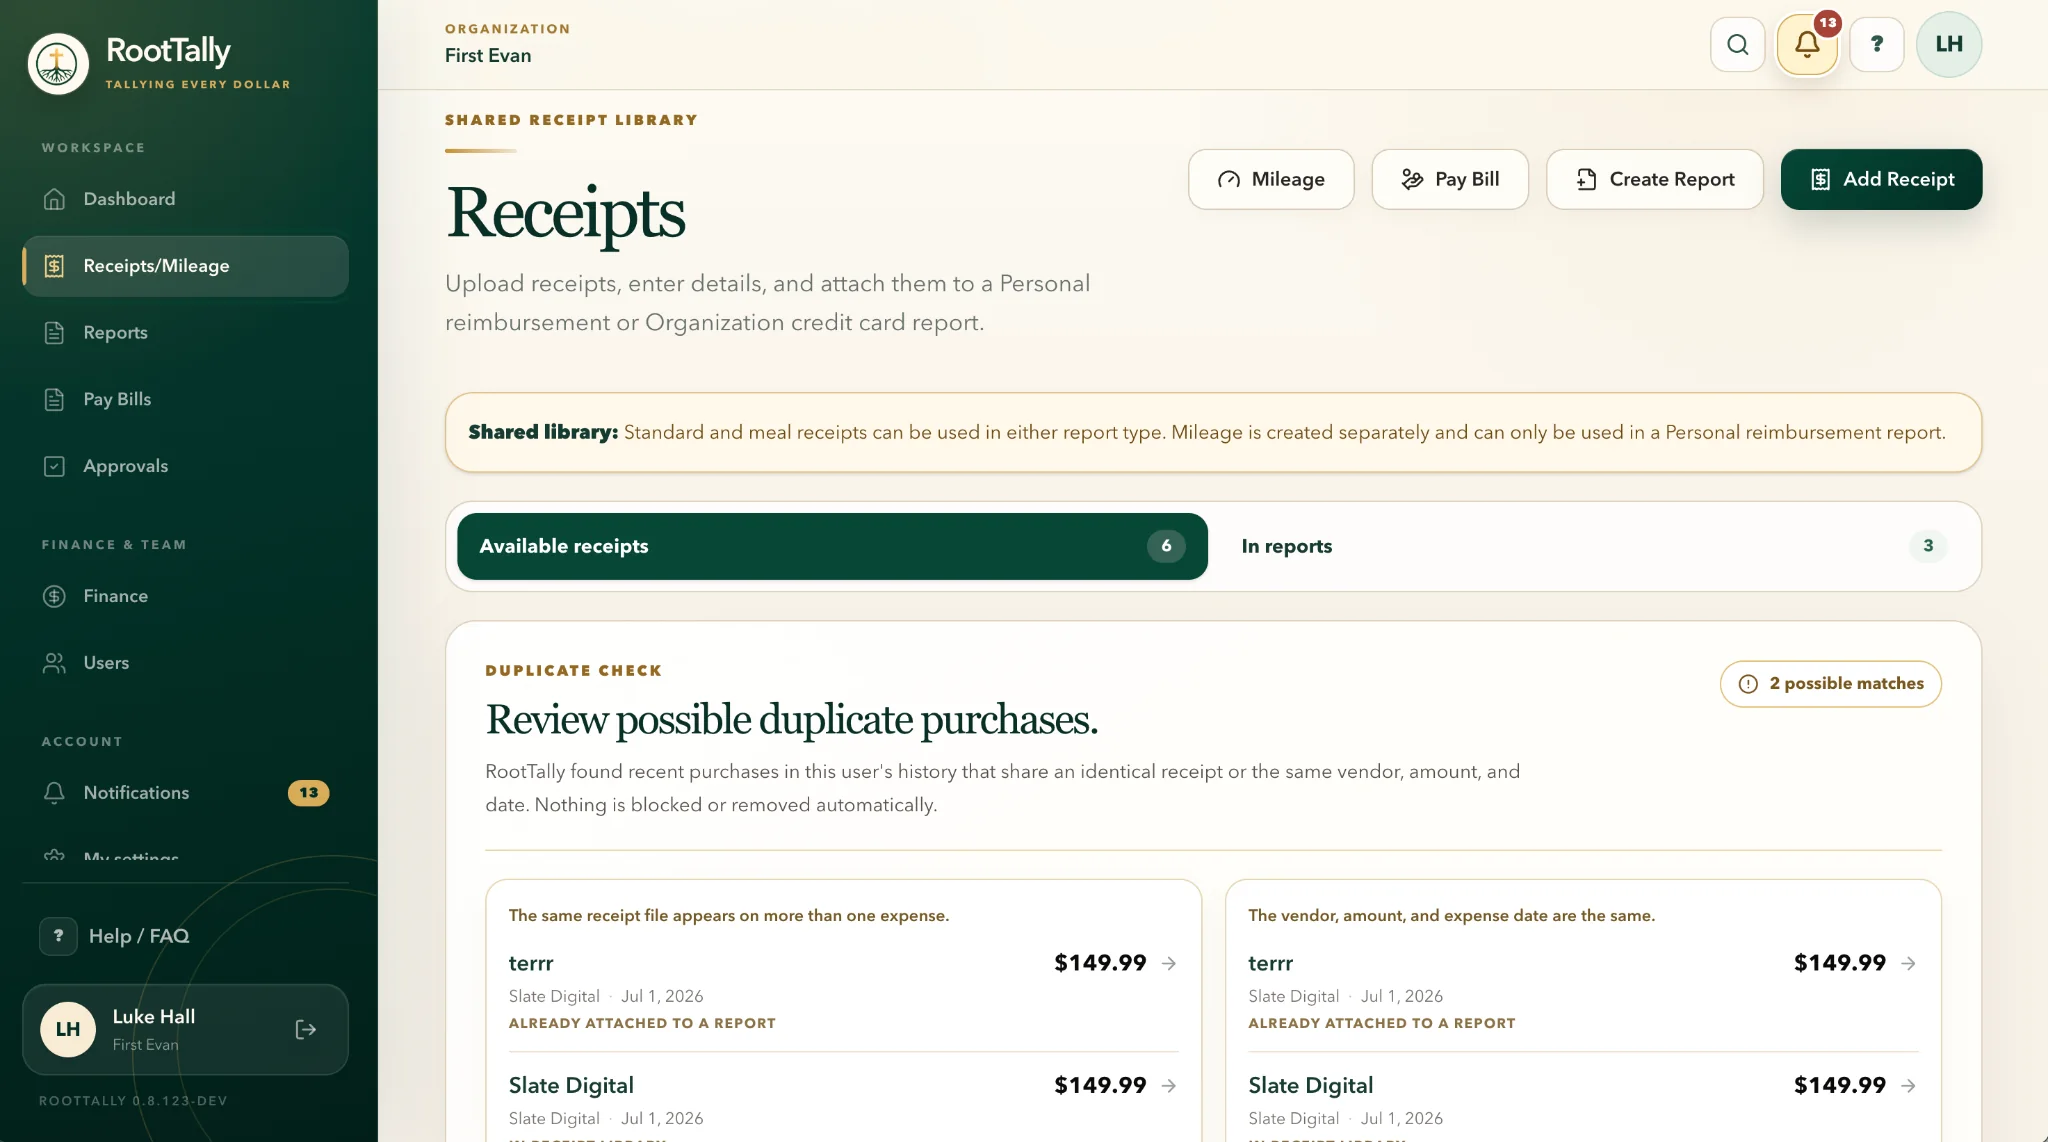
Task: Open the LH avatar in header
Action: (1949, 45)
